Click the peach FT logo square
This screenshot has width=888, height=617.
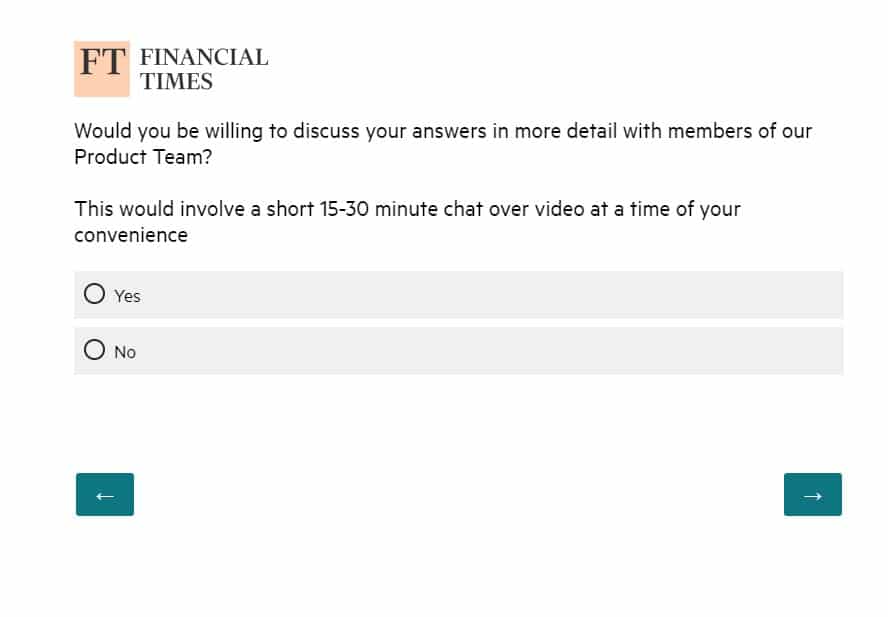click(102, 69)
